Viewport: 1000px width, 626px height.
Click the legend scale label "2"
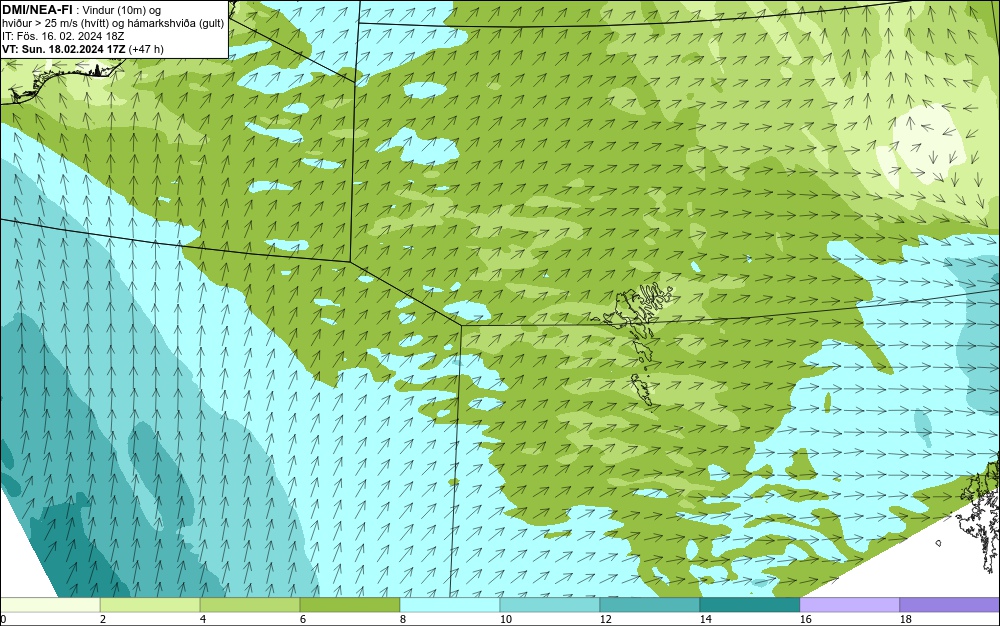[x=103, y=619]
